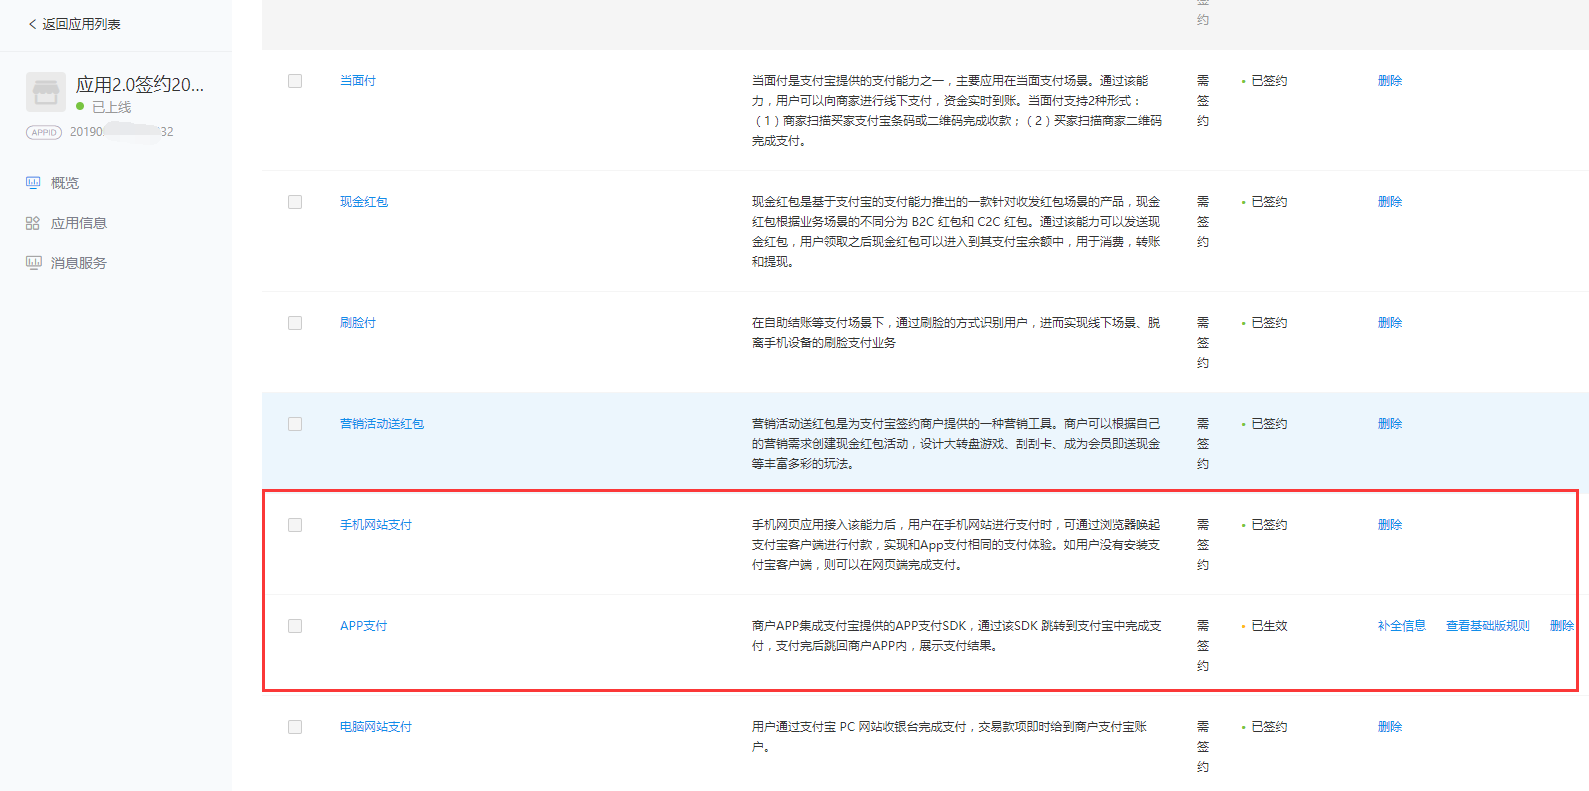Click 返回应用列表 link
The image size is (1589, 791).
(81, 24)
